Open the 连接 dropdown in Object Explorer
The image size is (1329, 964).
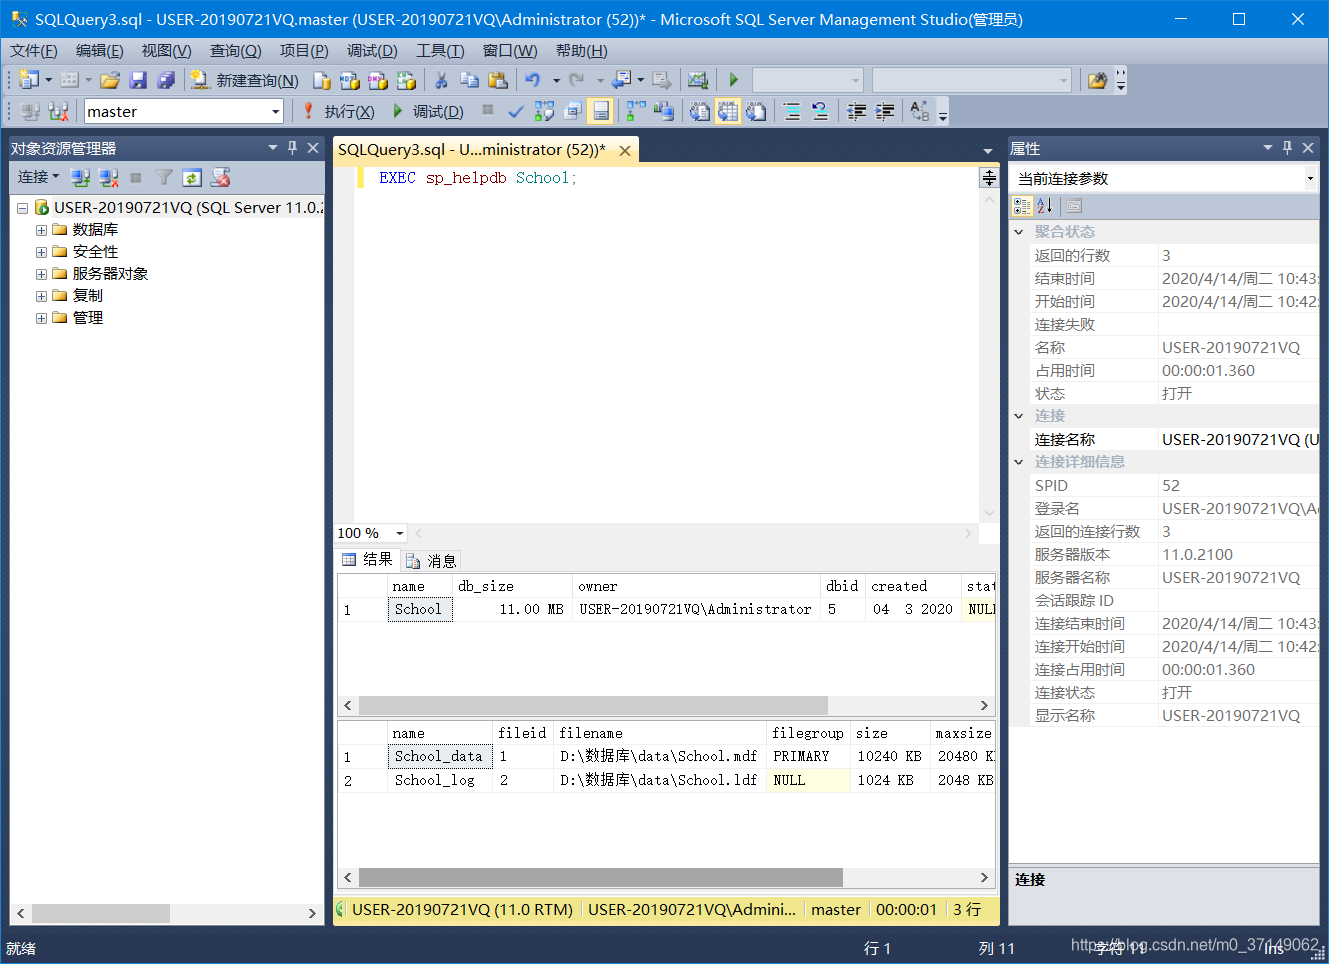pos(39,177)
